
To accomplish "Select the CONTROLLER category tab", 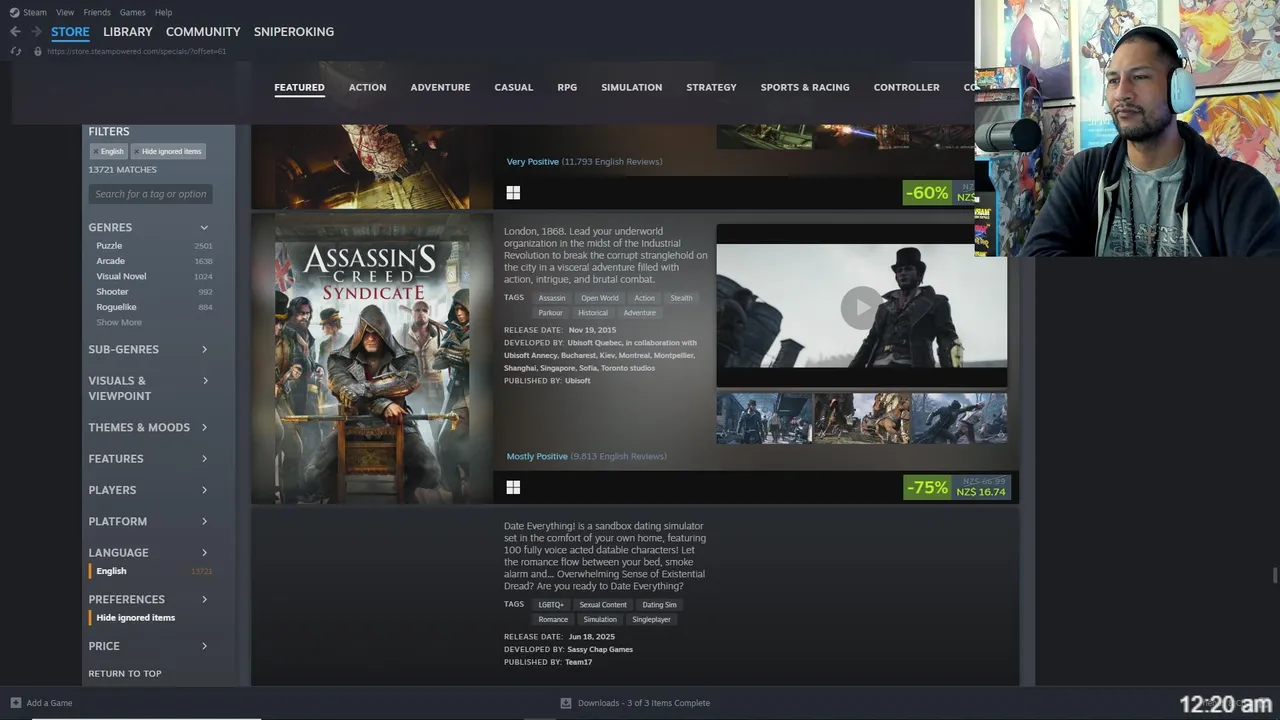I will 906,87.
